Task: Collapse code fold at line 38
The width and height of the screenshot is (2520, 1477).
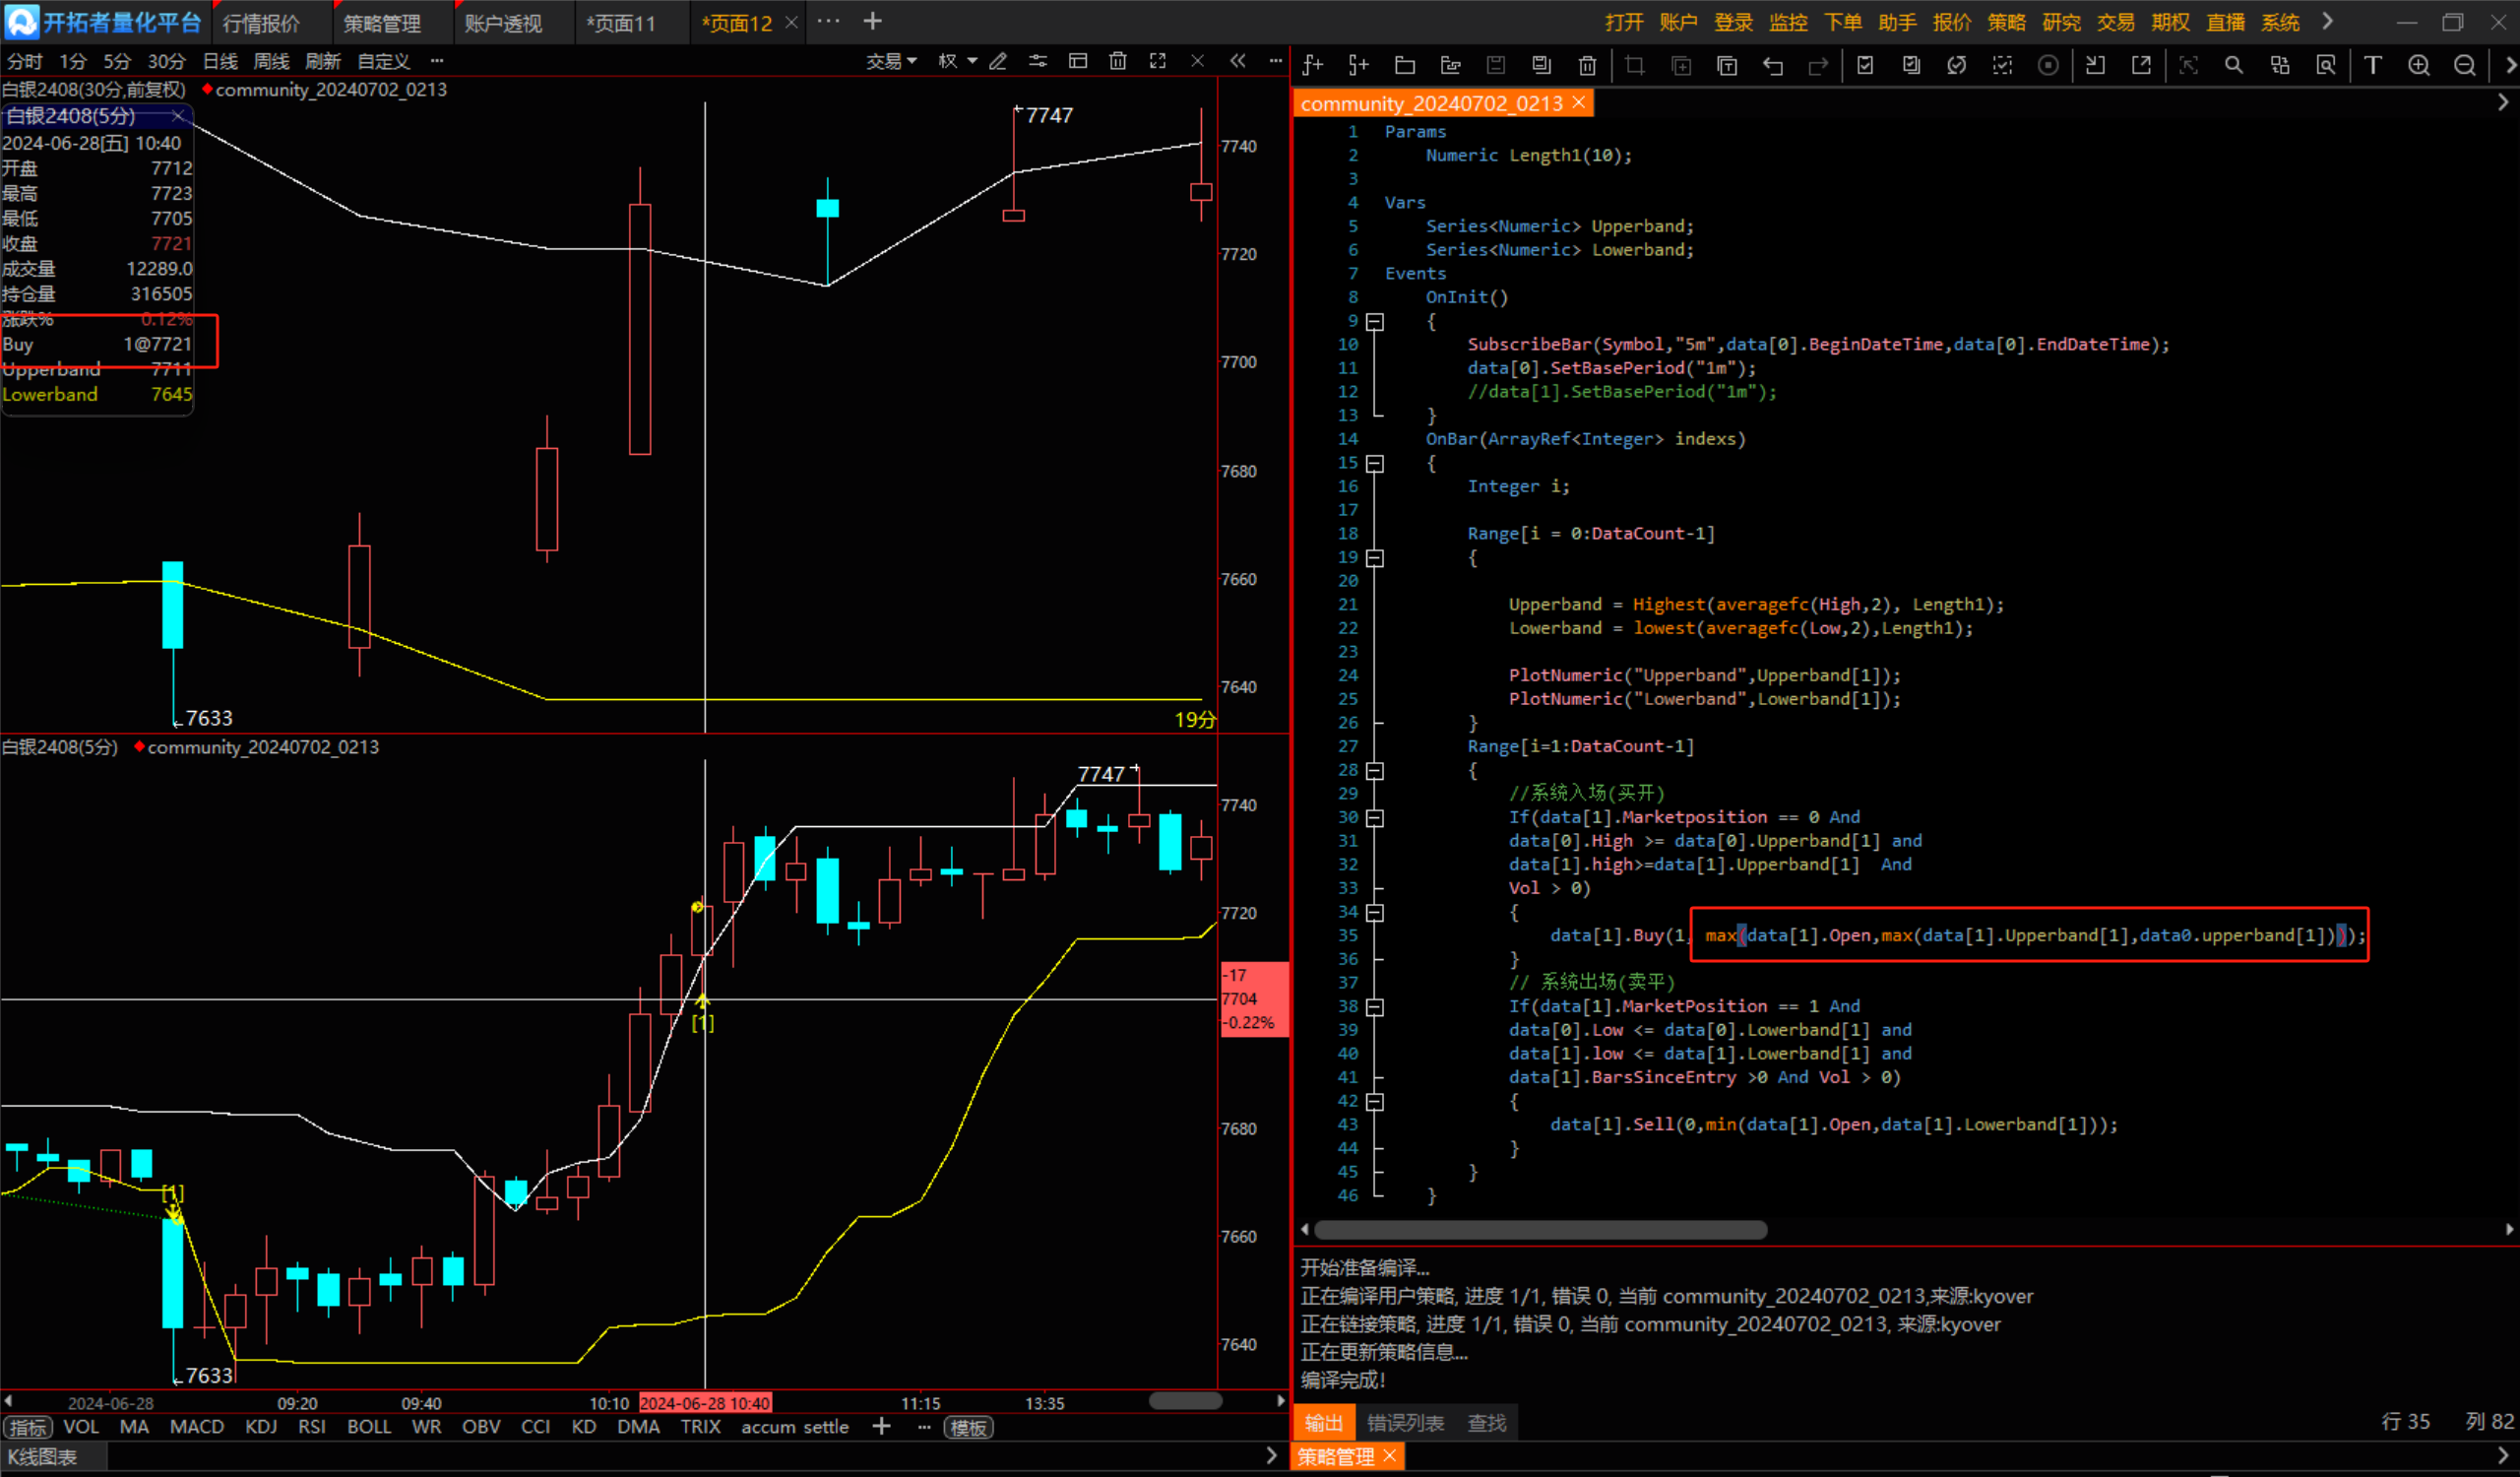Action: pyautogui.click(x=1376, y=1007)
